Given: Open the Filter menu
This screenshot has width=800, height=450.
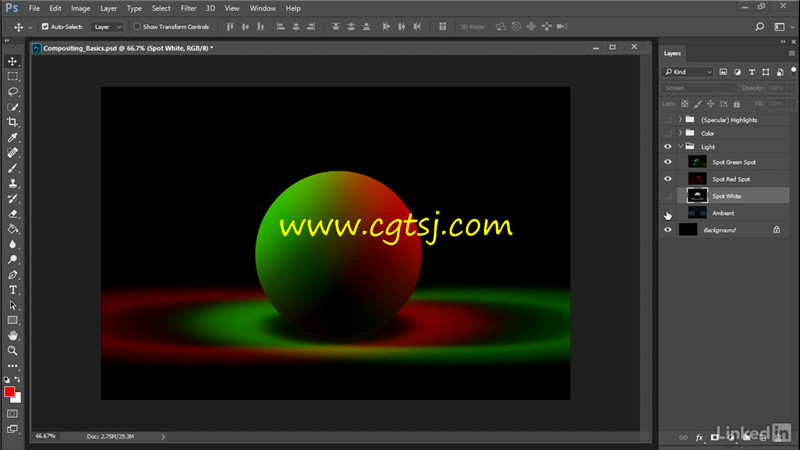Looking at the screenshot, I should (x=188, y=8).
